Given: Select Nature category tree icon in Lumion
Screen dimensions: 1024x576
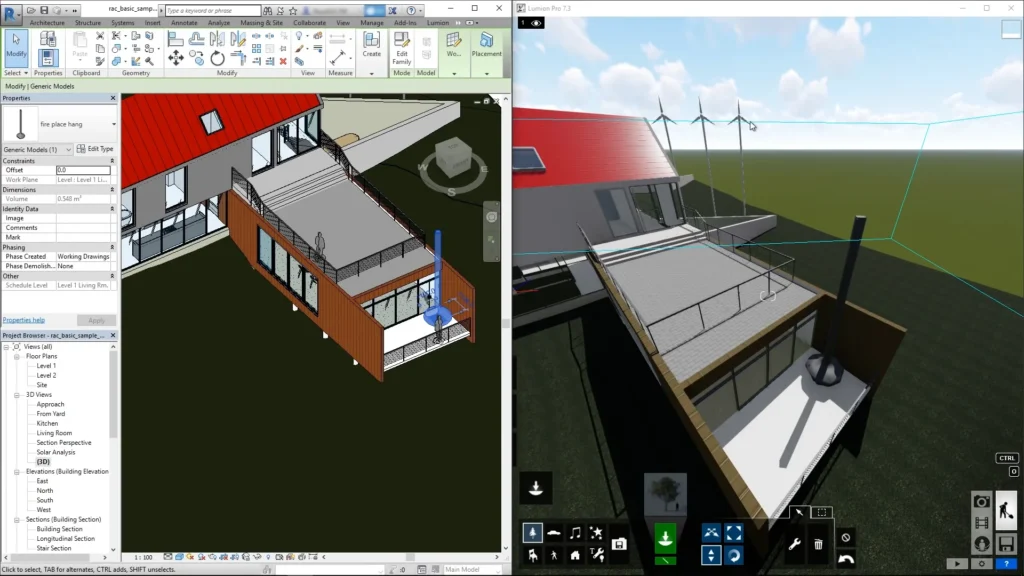Looking at the screenshot, I should (532, 533).
